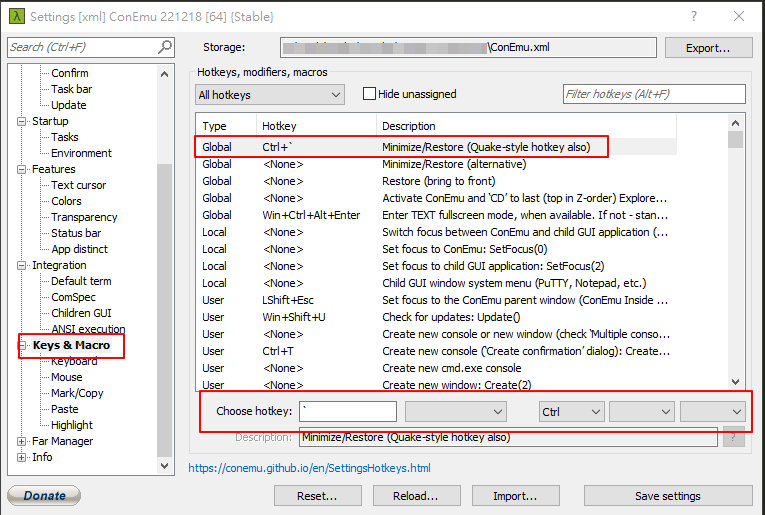Click the ConEmu lambda title bar icon
Image resolution: width=765 pixels, height=515 pixels.
click(17, 16)
